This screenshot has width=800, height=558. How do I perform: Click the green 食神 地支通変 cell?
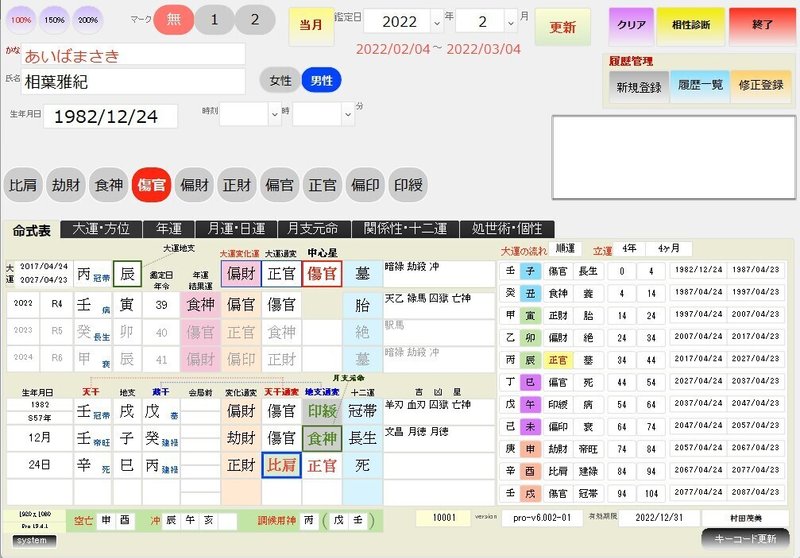click(322, 438)
